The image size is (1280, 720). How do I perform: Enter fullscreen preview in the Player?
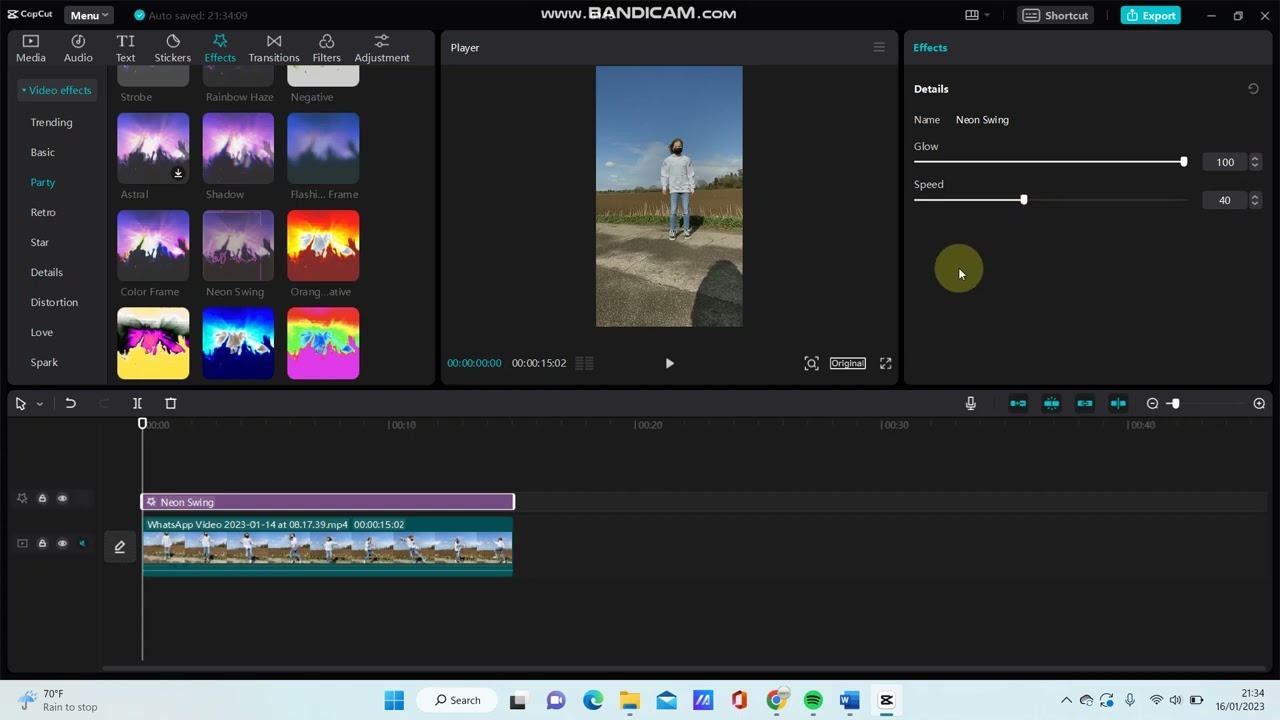pyautogui.click(x=885, y=363)
